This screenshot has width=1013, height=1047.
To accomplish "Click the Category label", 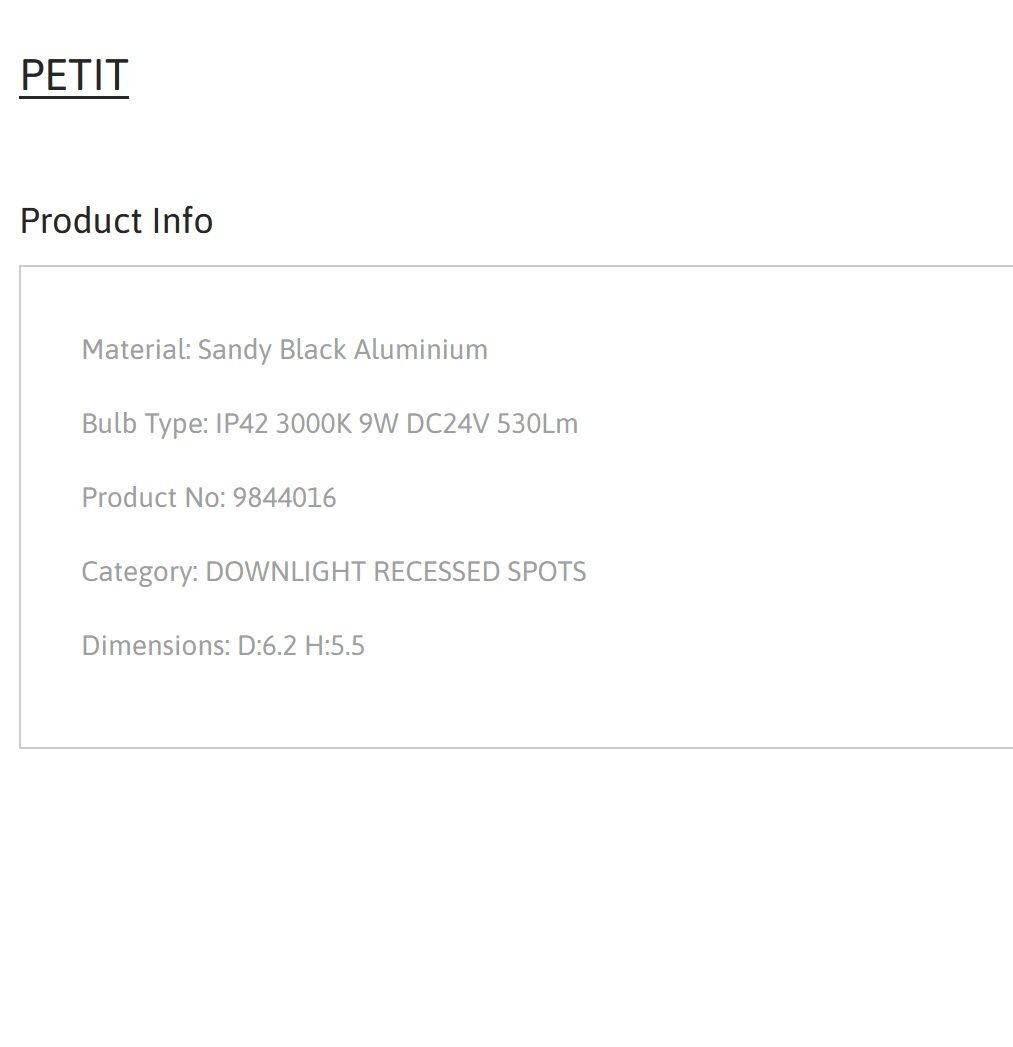I will [140, 573].
